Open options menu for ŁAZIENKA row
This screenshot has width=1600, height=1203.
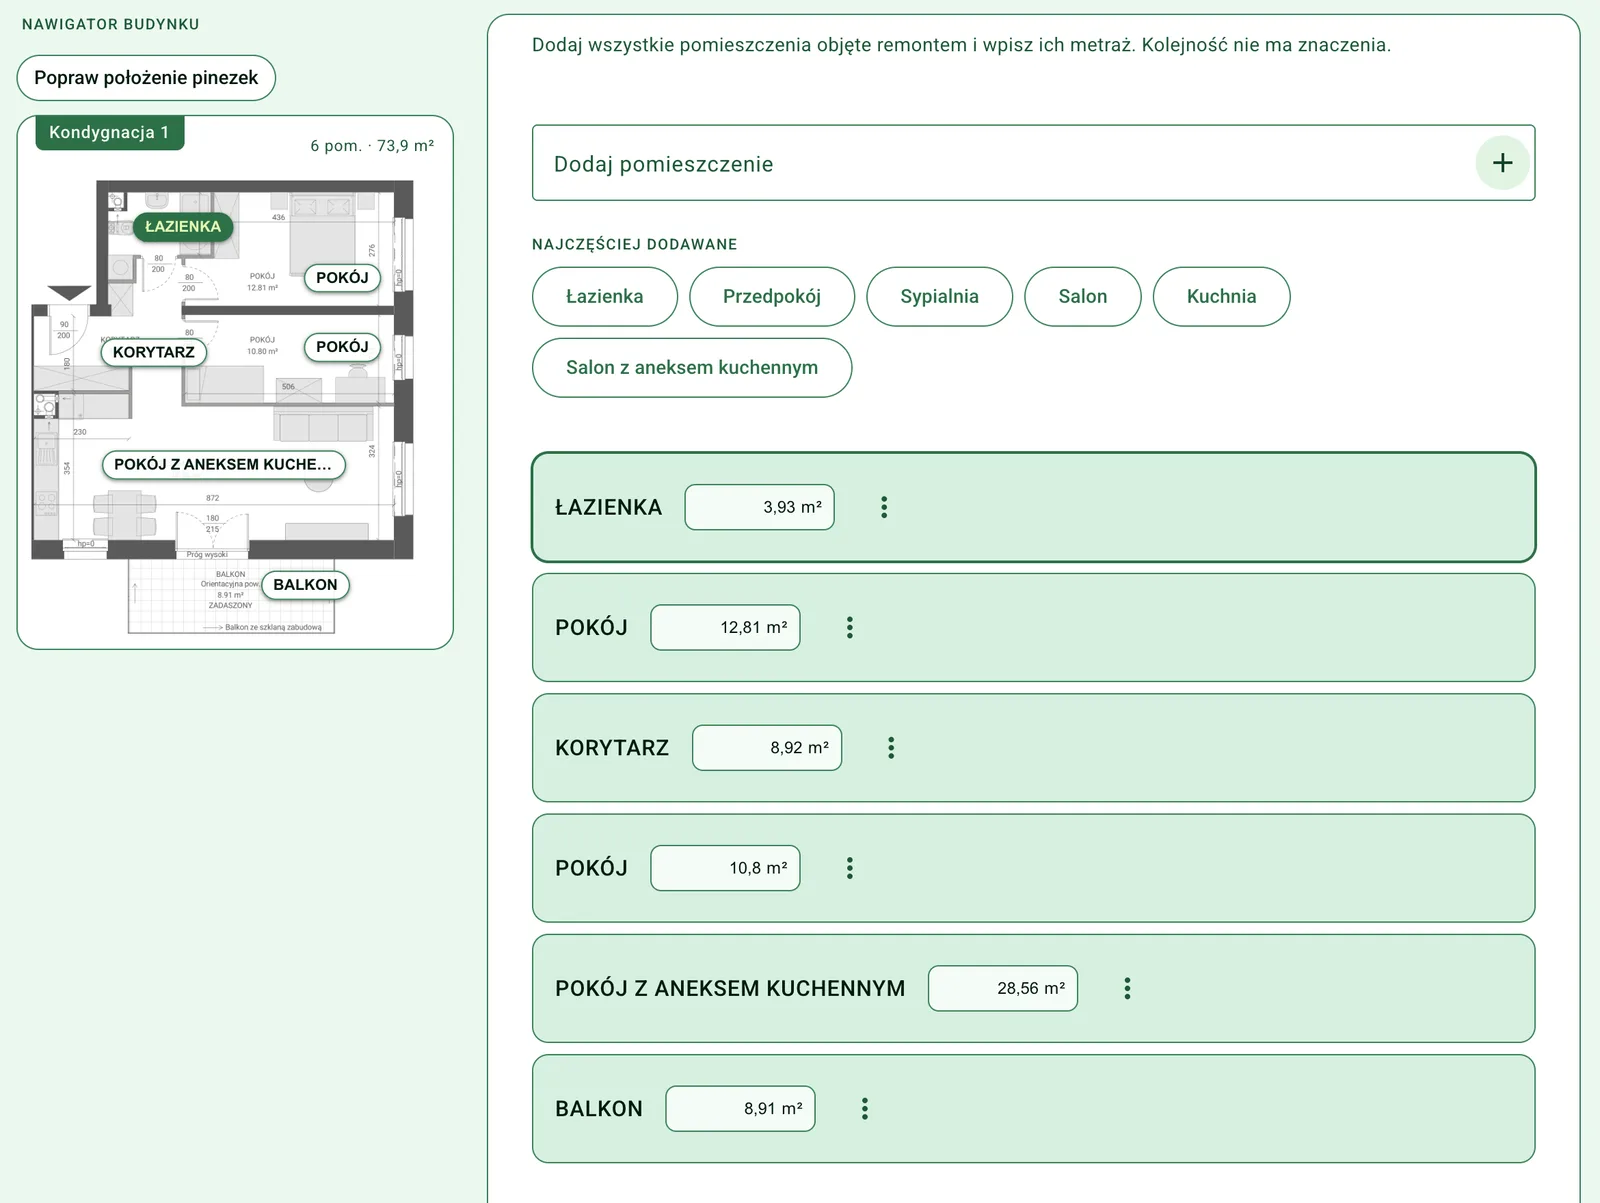884,507
